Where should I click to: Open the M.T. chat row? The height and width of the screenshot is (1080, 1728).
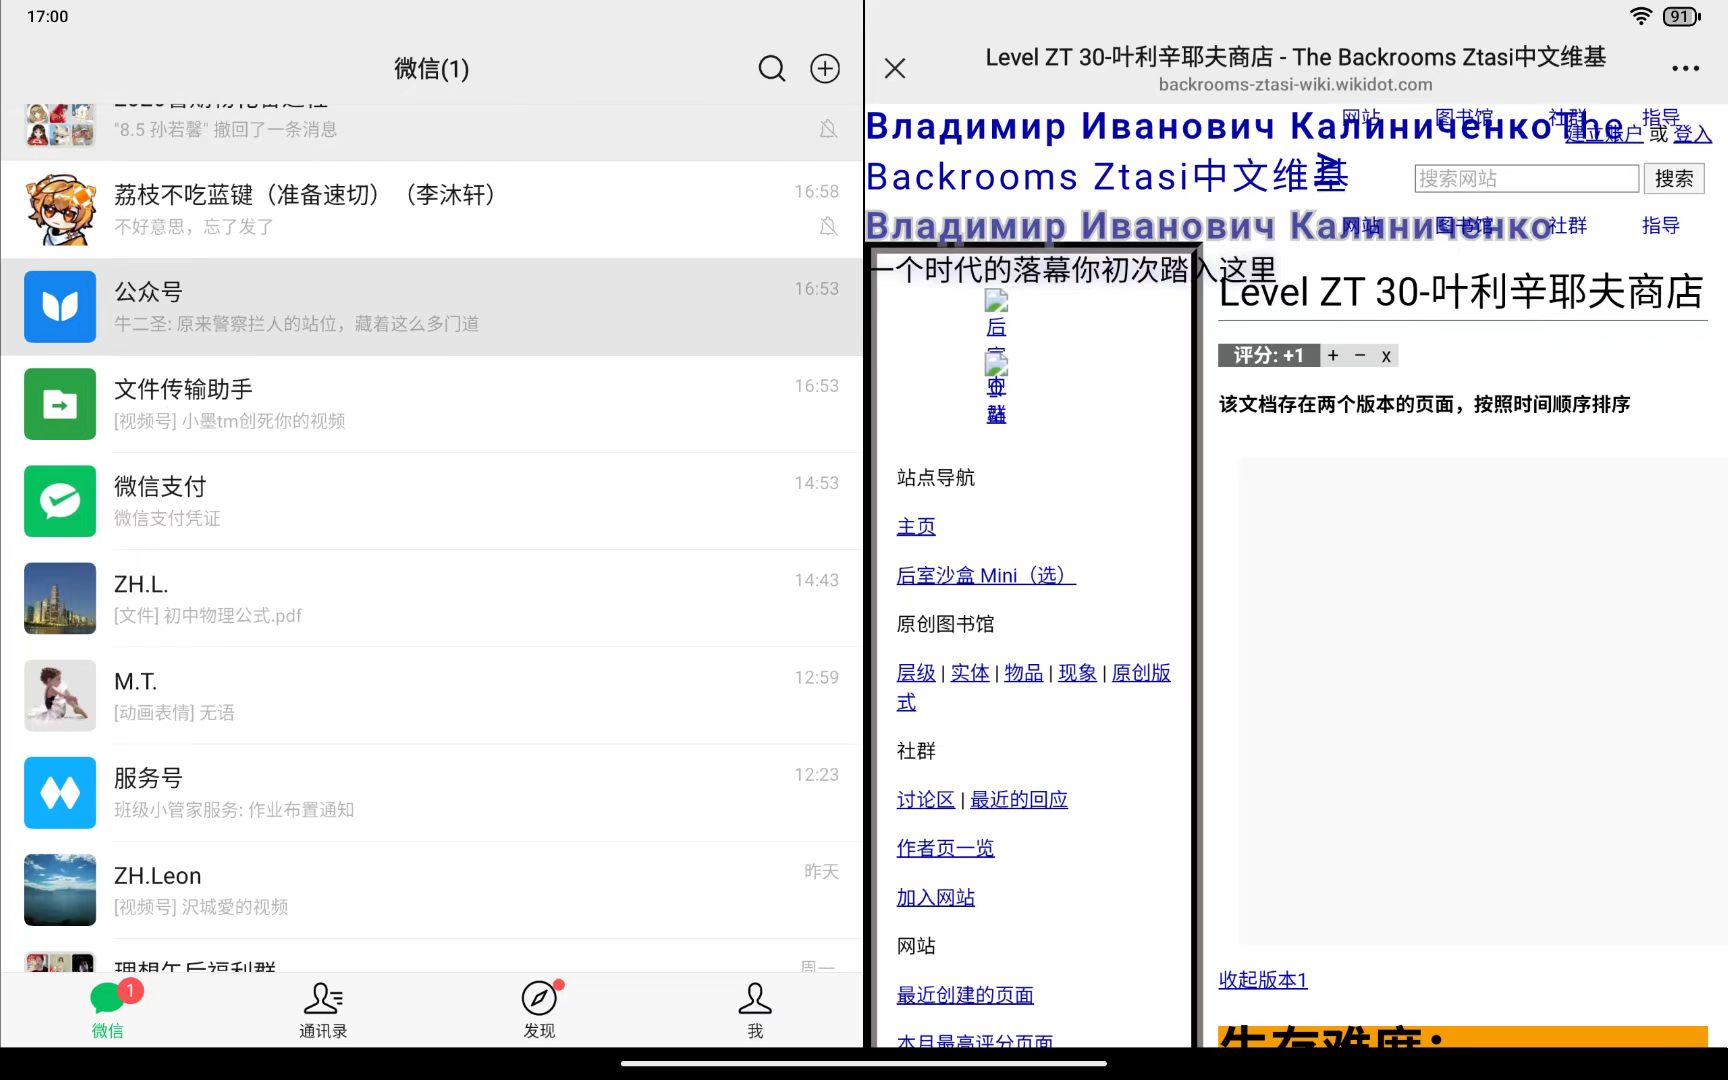pos(432,695)
